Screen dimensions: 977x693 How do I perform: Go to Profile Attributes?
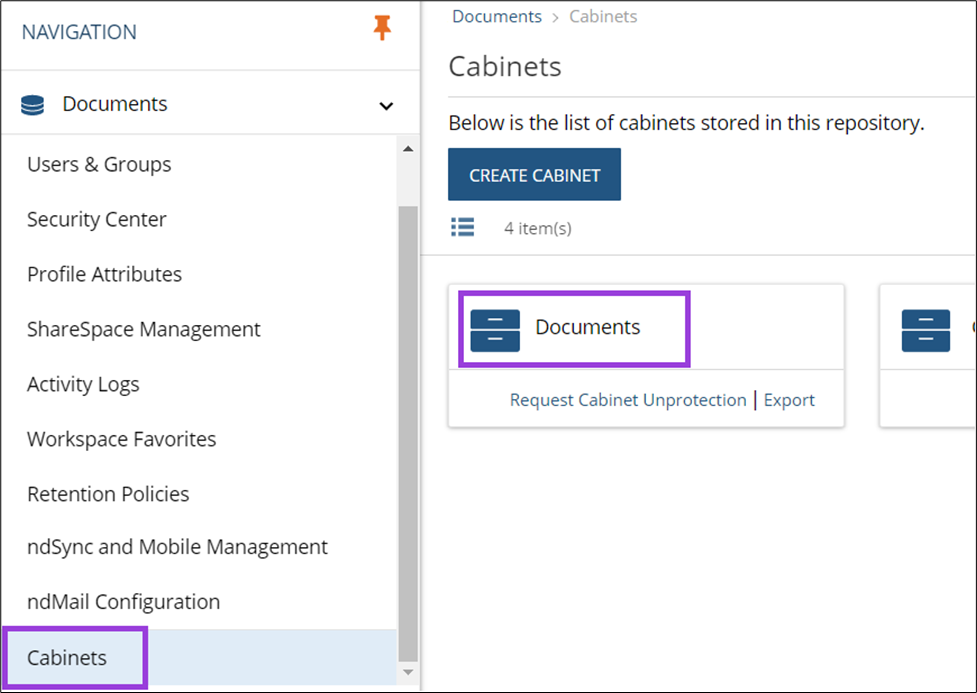tap(104, 275)
